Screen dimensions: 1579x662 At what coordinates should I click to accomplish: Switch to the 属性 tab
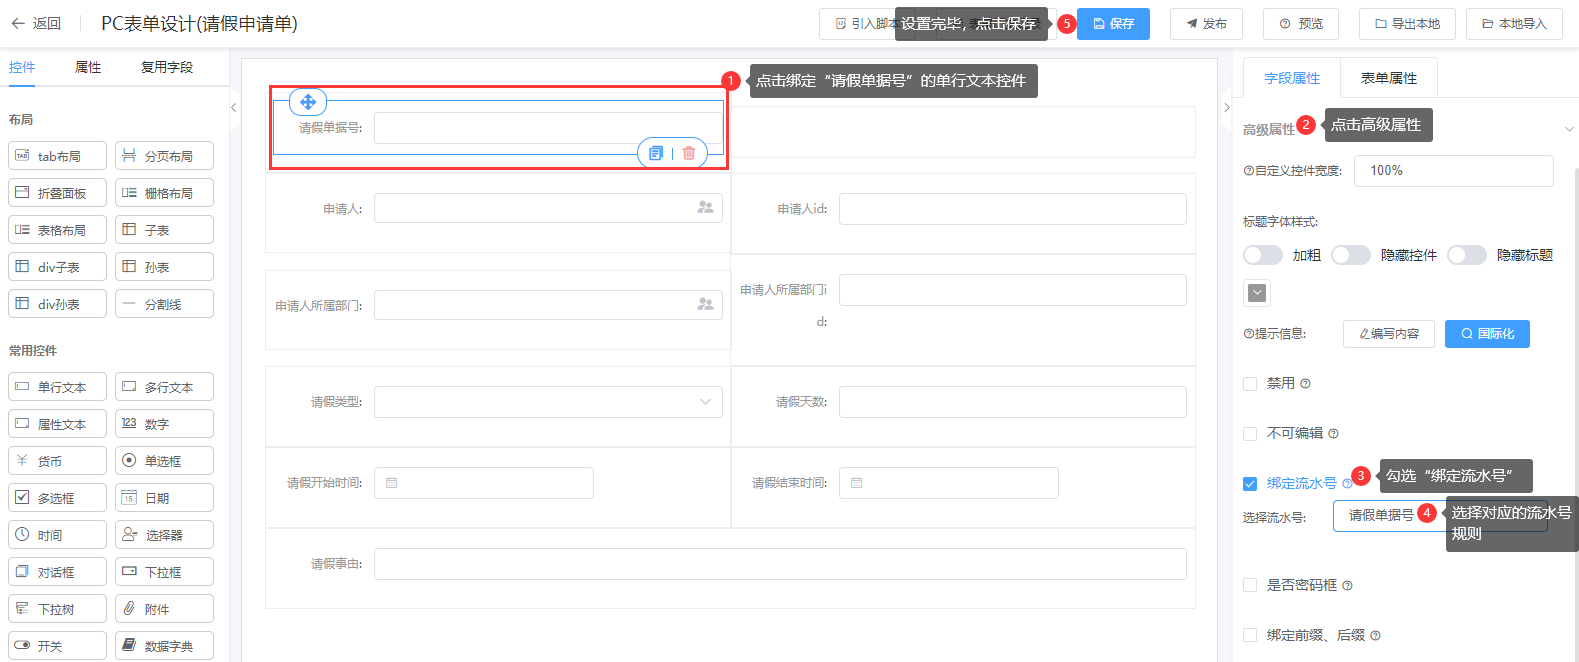click(88, 67)
